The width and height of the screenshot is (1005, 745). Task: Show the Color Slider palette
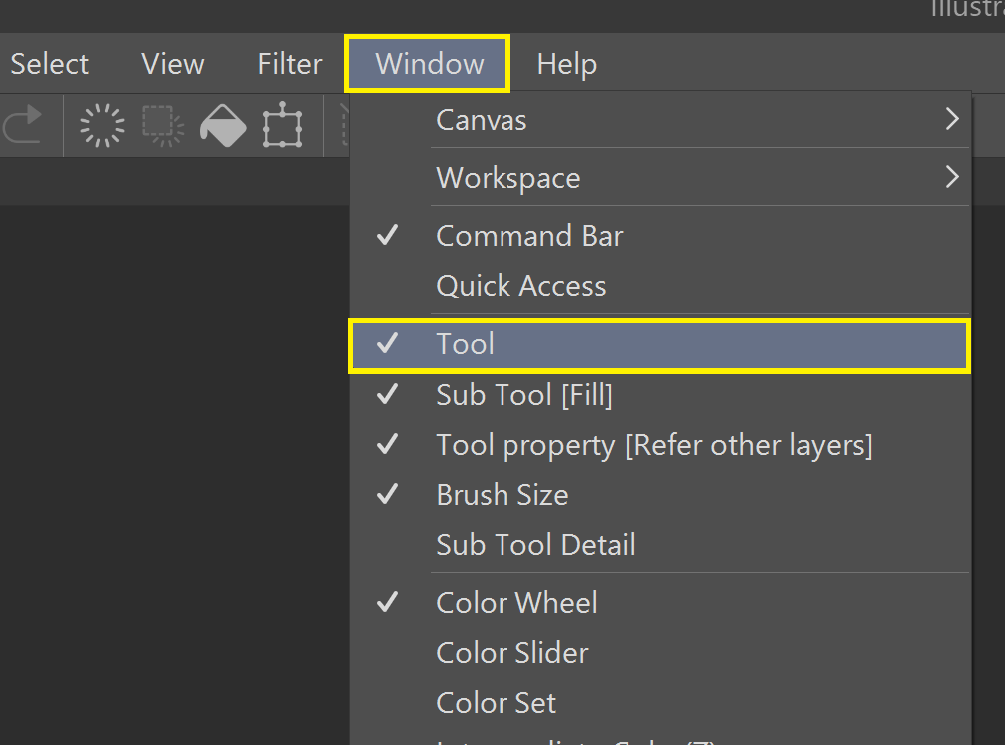(x=512, y=653)
